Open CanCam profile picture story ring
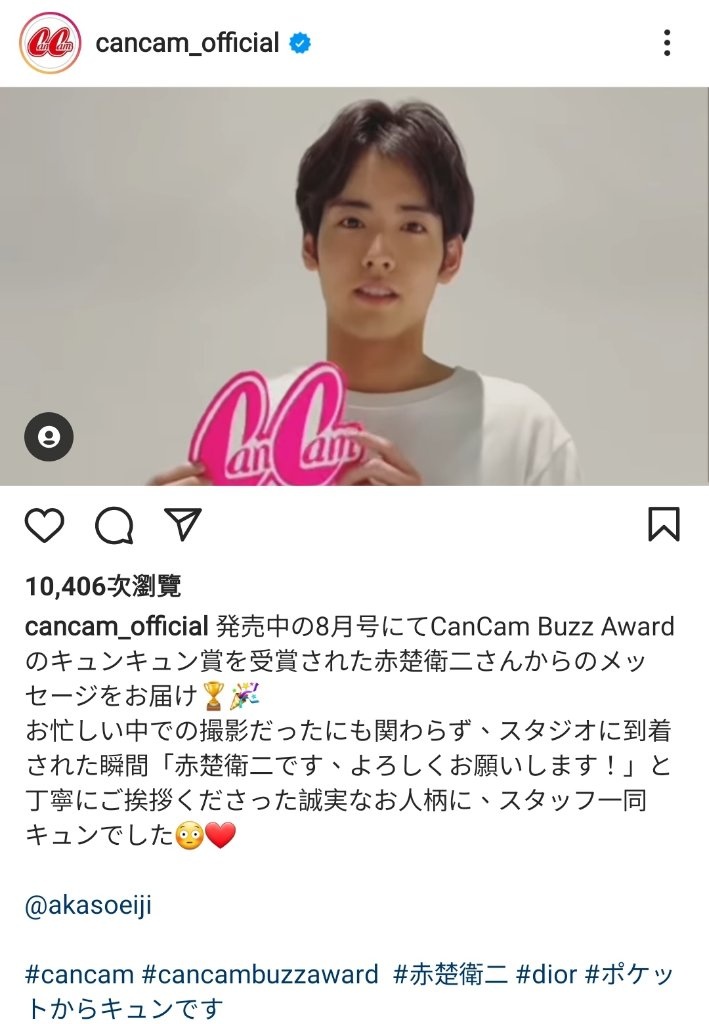Viewport: 709px width, 1024px height. (50, 43)
